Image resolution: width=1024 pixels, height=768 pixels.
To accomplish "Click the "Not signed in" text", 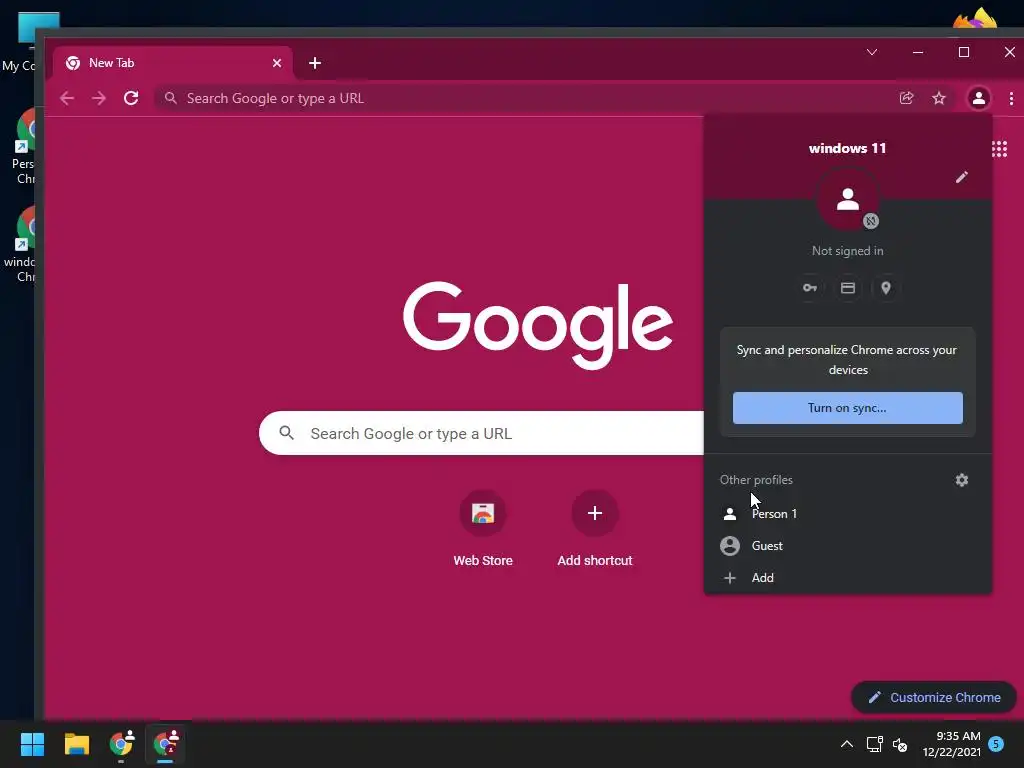I will coord(847,251).
